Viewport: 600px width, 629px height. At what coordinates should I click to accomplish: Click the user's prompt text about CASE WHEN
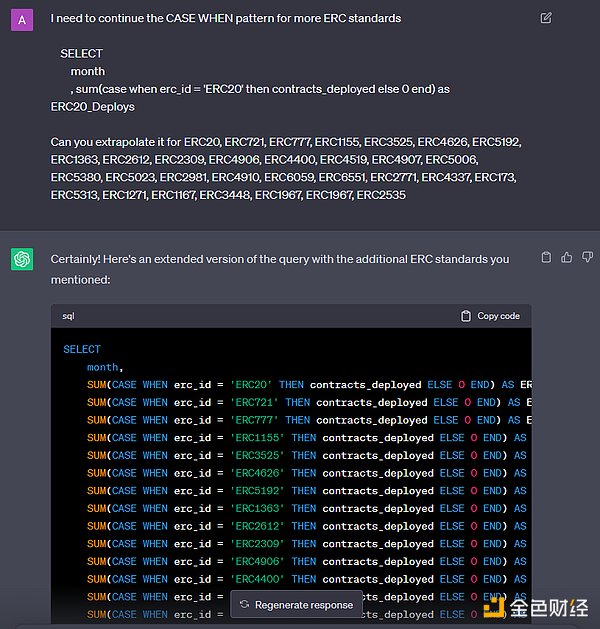(226, 18)
